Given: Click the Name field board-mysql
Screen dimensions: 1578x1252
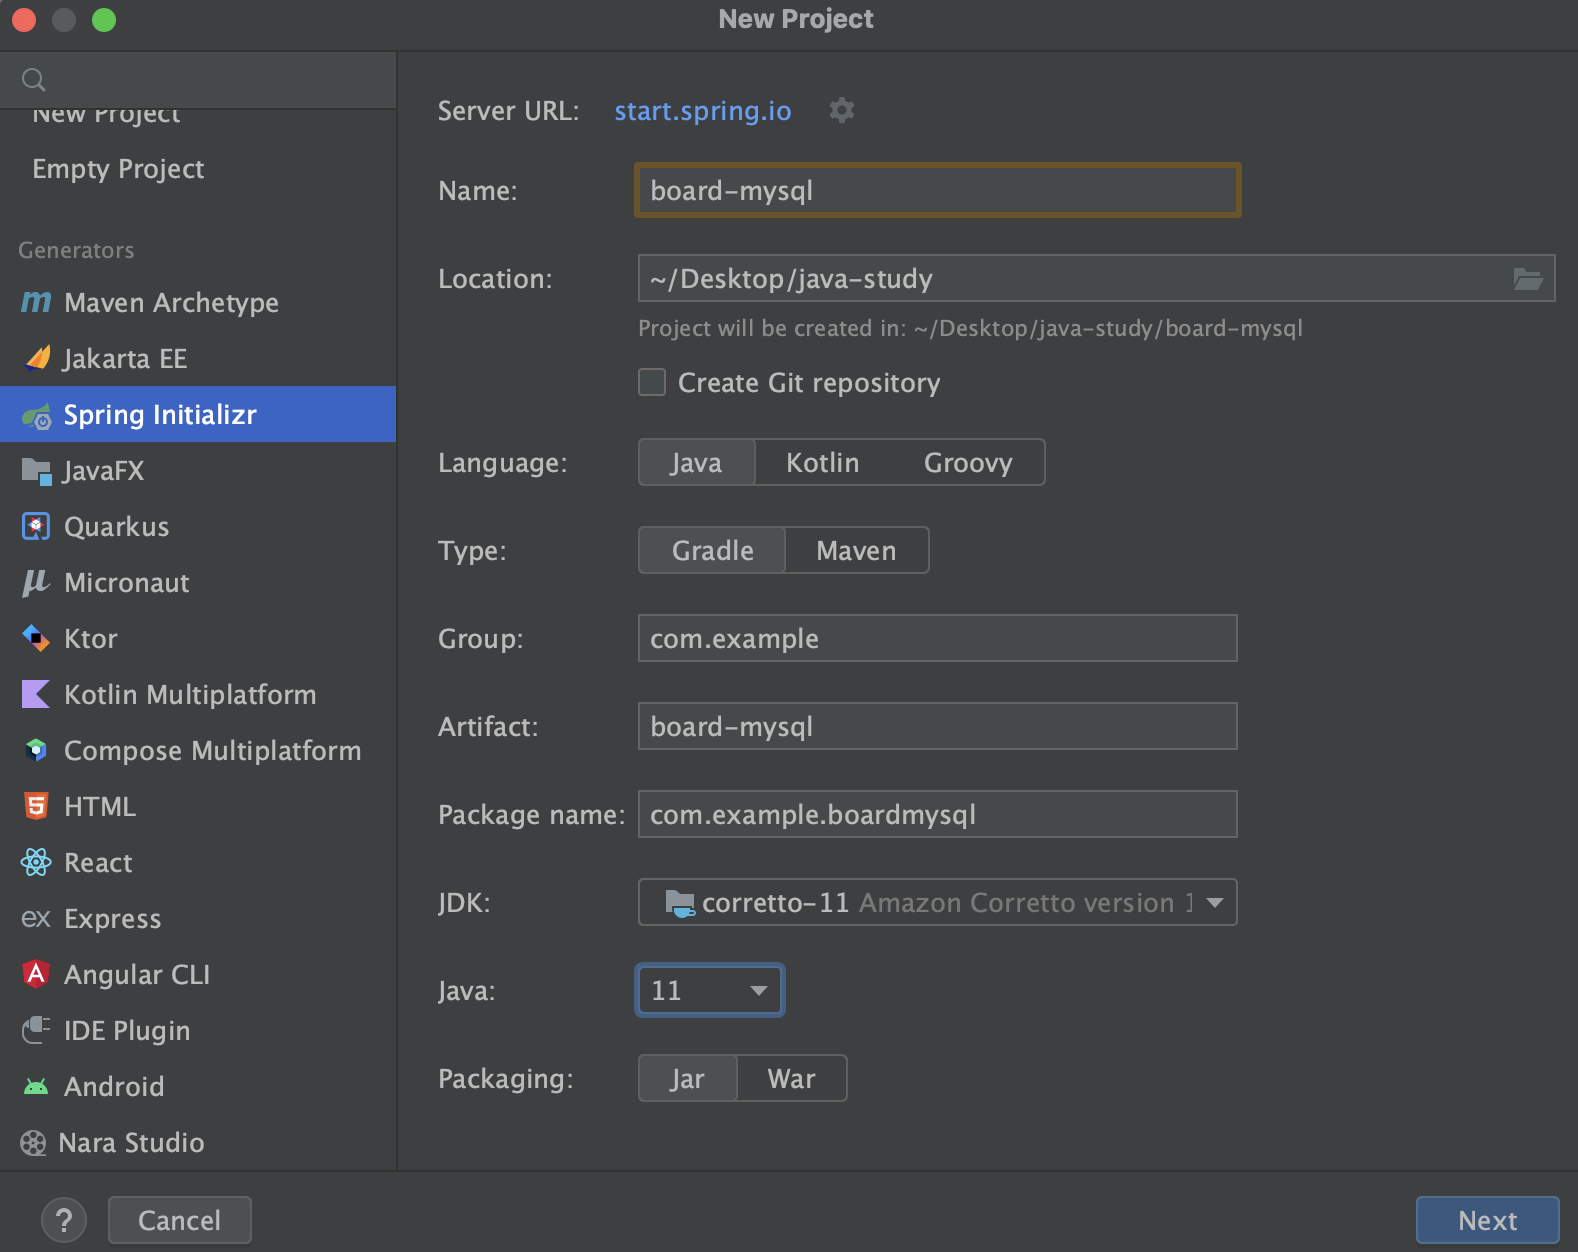Looking at the screenshot, I should coord(938,190).
